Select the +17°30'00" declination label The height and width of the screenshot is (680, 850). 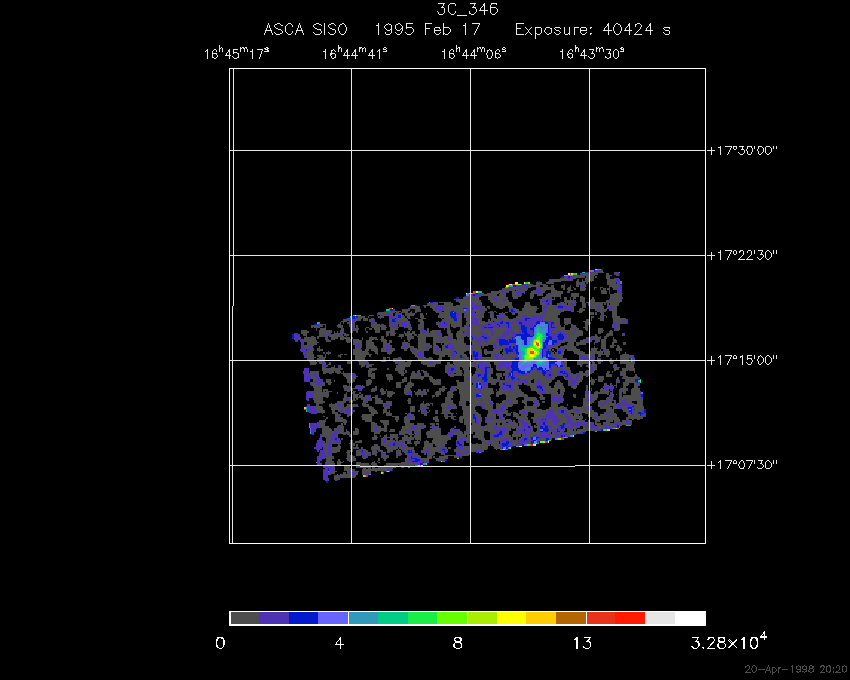point(756,150)
